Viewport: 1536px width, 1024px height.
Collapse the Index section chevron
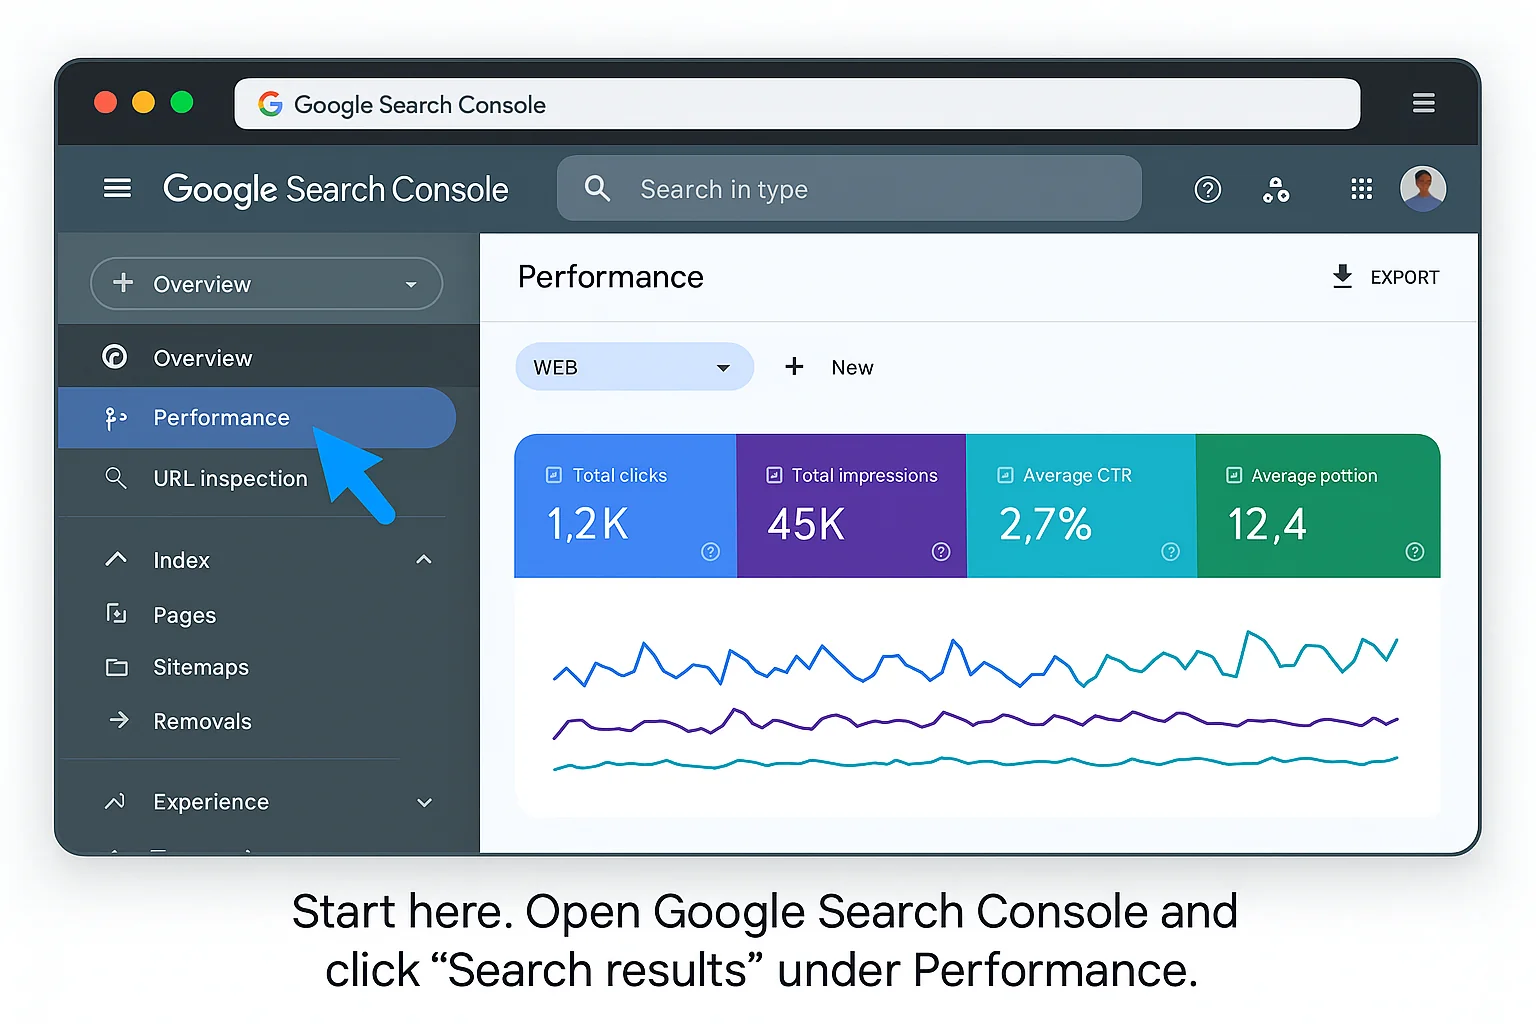click(424, 559)
